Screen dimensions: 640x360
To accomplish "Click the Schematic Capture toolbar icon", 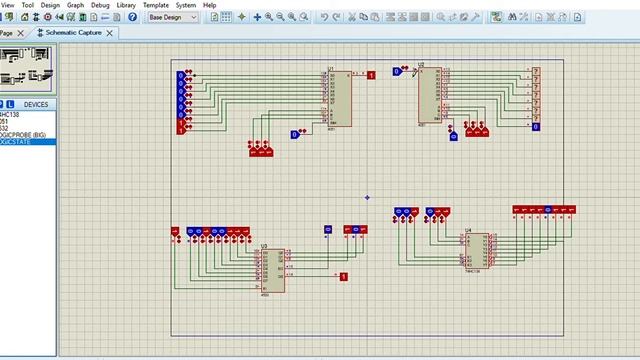I will click(36, 17).
